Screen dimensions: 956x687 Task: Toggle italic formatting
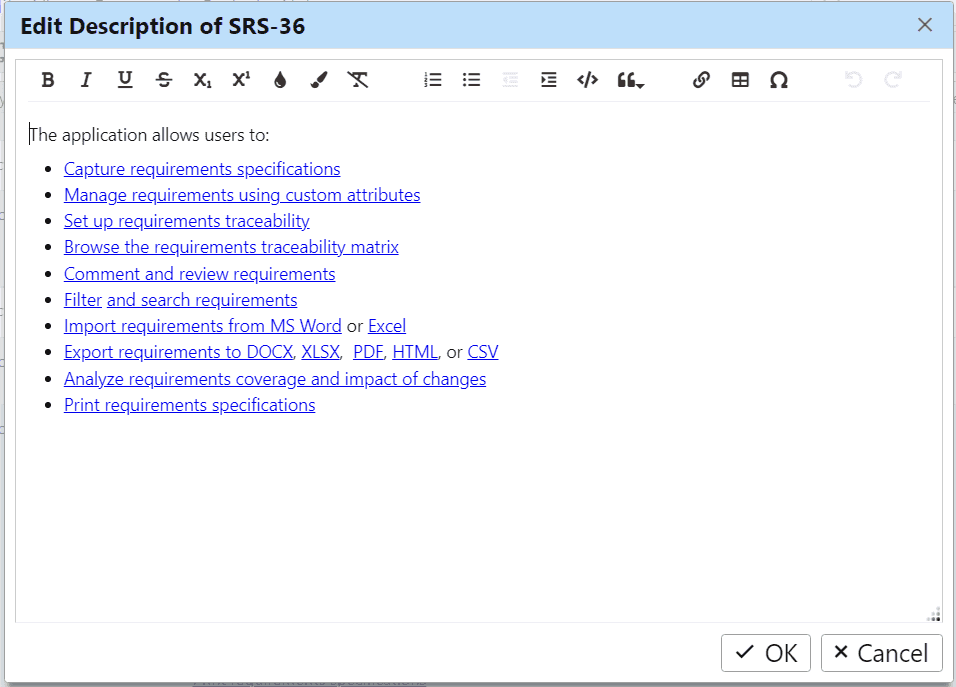[x=86, y=80]
